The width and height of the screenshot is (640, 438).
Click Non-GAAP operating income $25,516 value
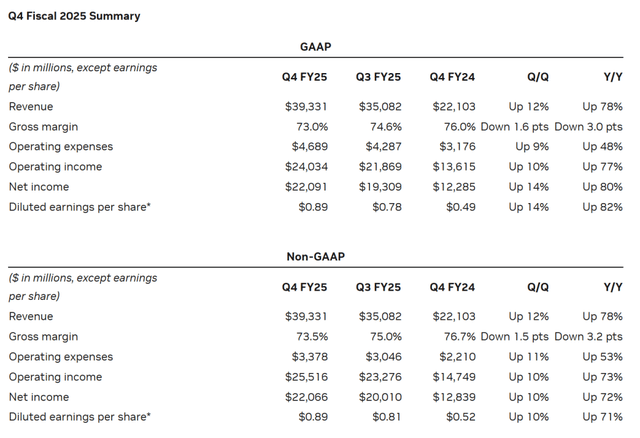click(x=306, y=376)
